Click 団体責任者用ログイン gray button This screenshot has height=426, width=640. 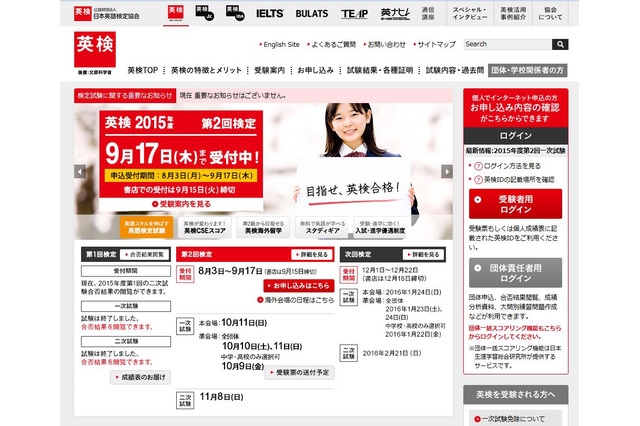pyautogui.click(x=516, y=273)
